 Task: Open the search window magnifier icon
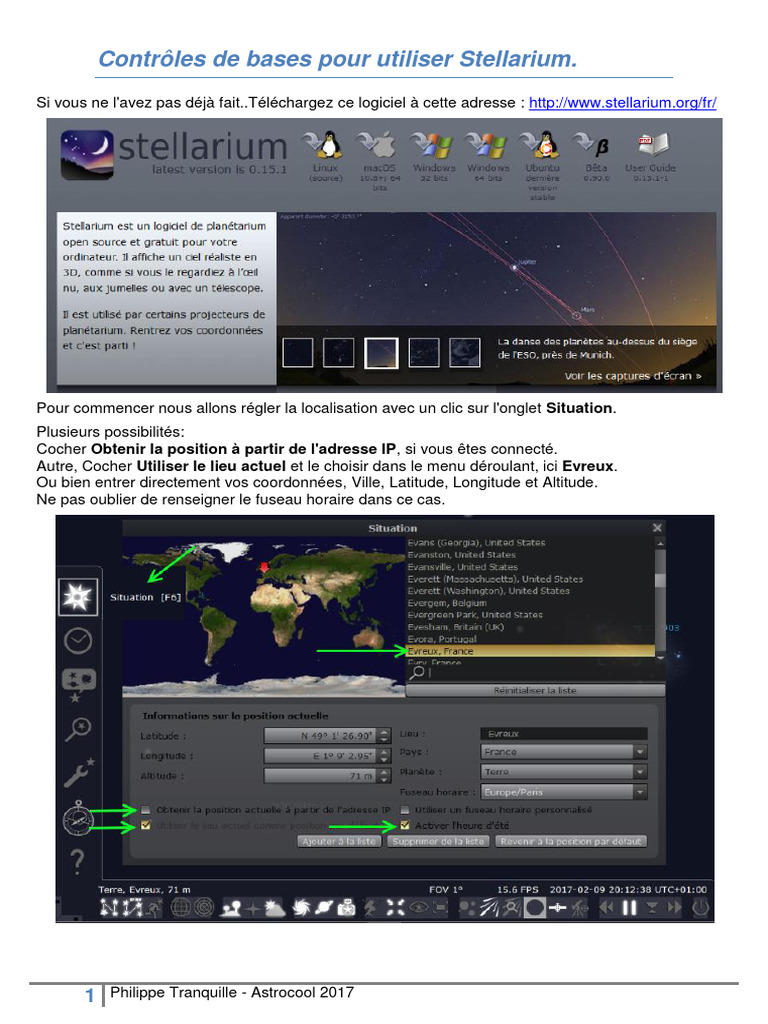click(78, 729)
